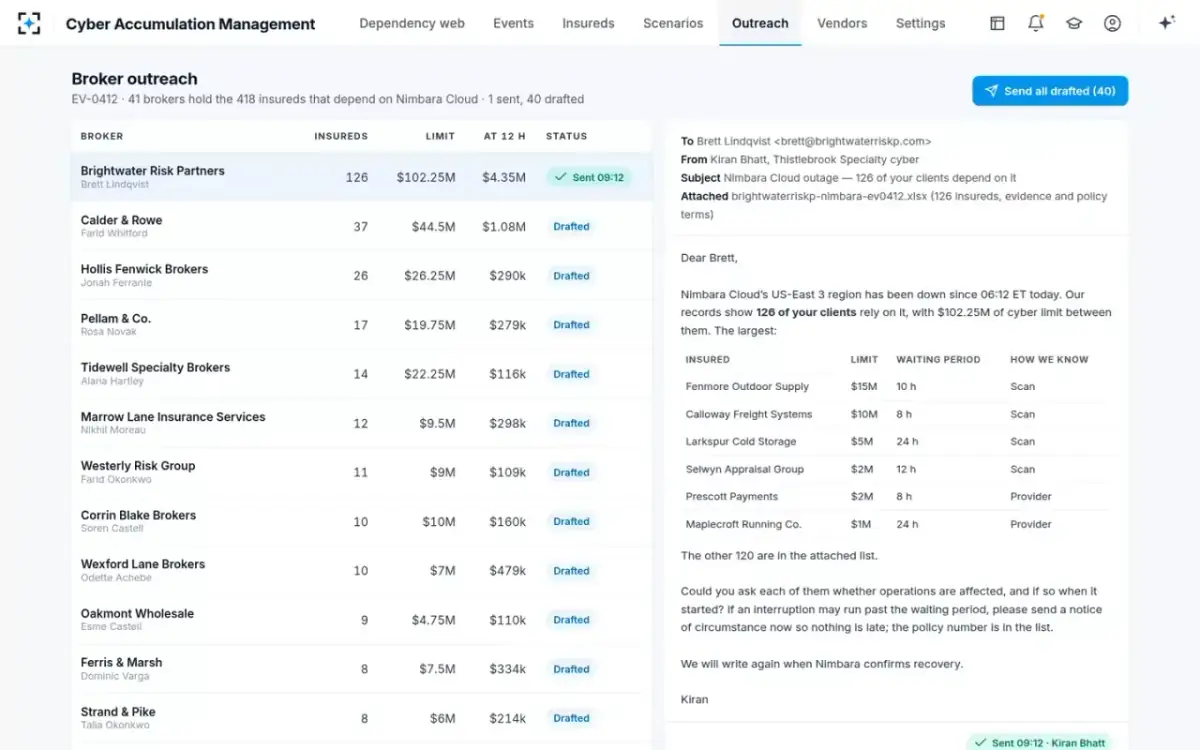
Task: Open the layout panel icon
Action: coord(997,23)
